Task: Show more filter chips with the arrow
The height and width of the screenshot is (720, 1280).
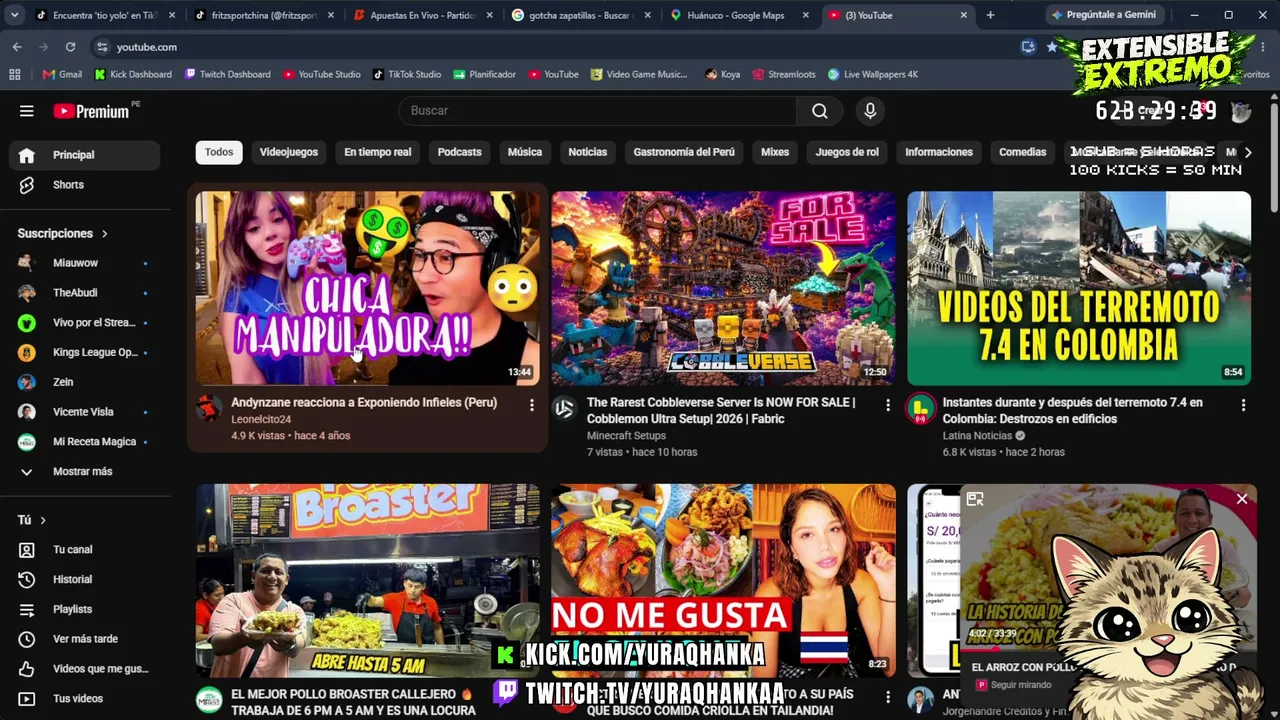Action: (1247, 152)
